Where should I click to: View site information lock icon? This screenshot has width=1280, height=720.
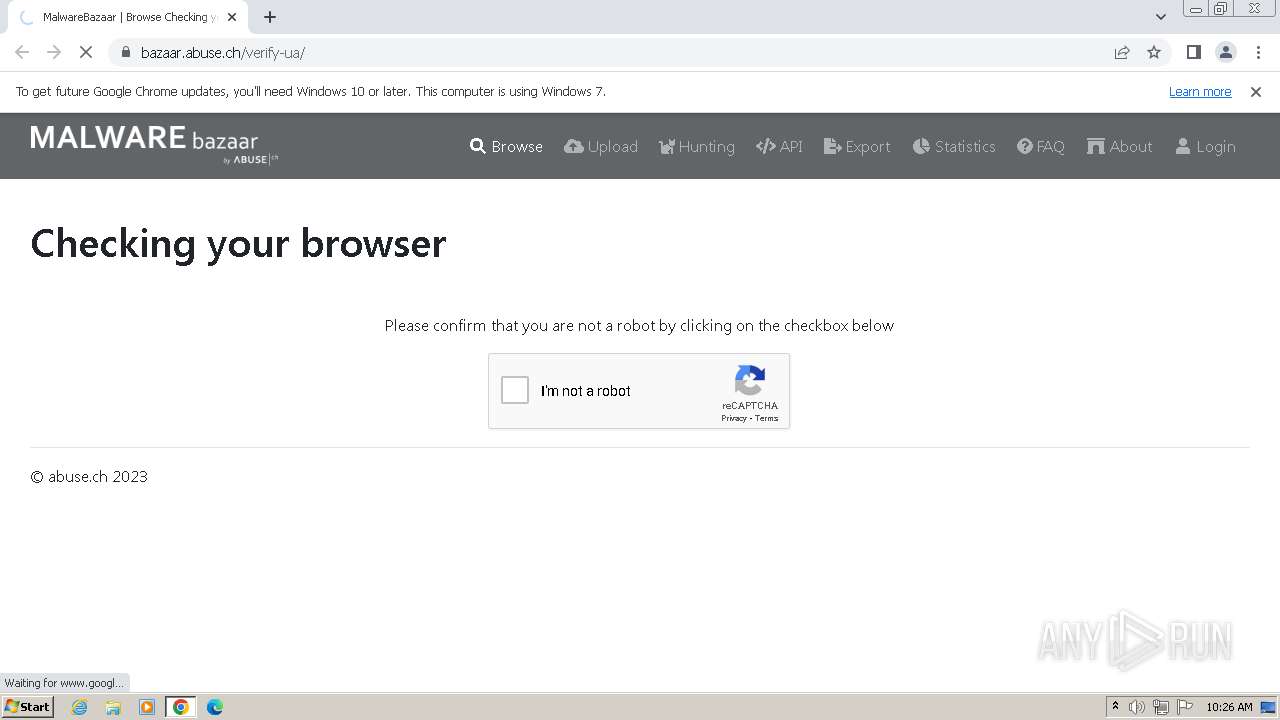(125, 52)
